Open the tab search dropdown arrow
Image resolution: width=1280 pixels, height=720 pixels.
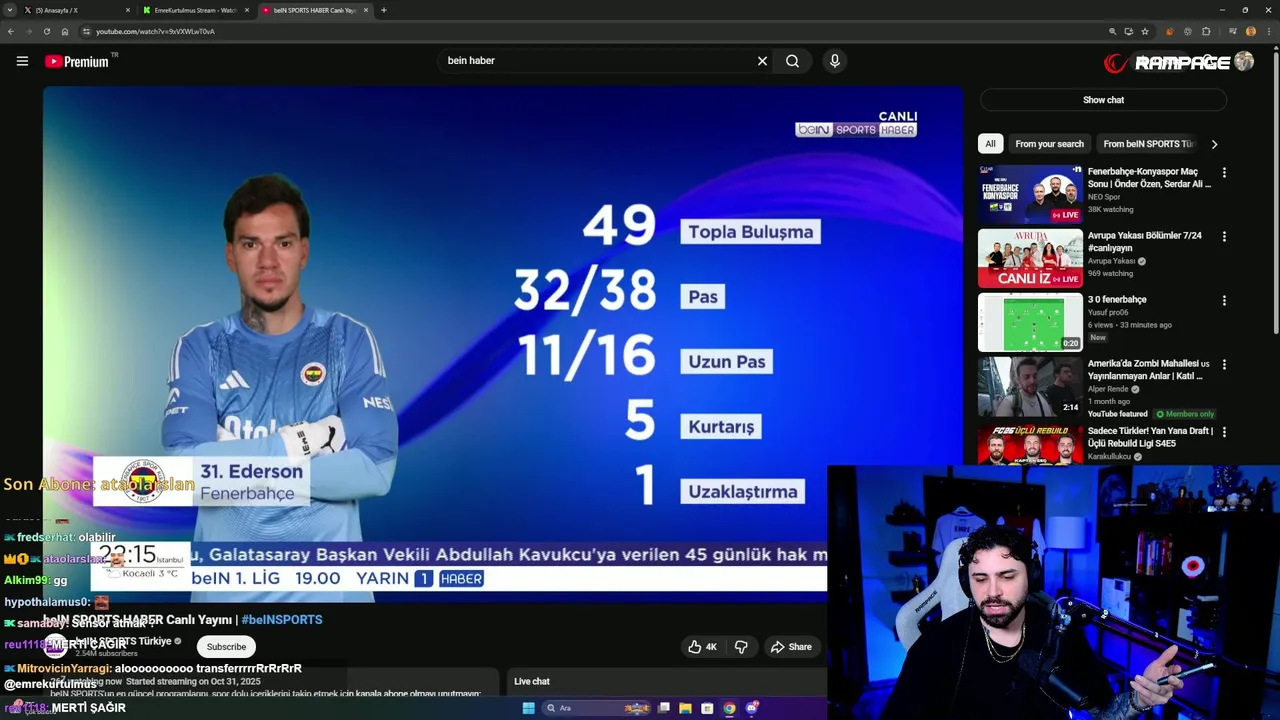(x=9, y=10)
